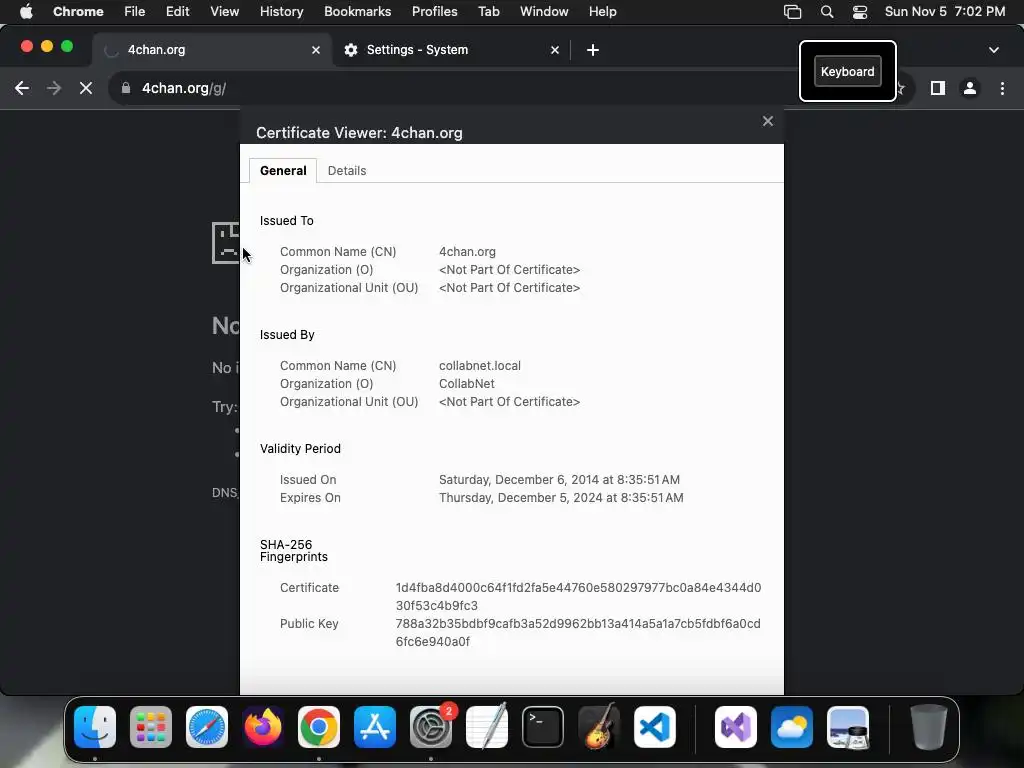
Task: Open a new Chrome tab
Action: point(592,50)
